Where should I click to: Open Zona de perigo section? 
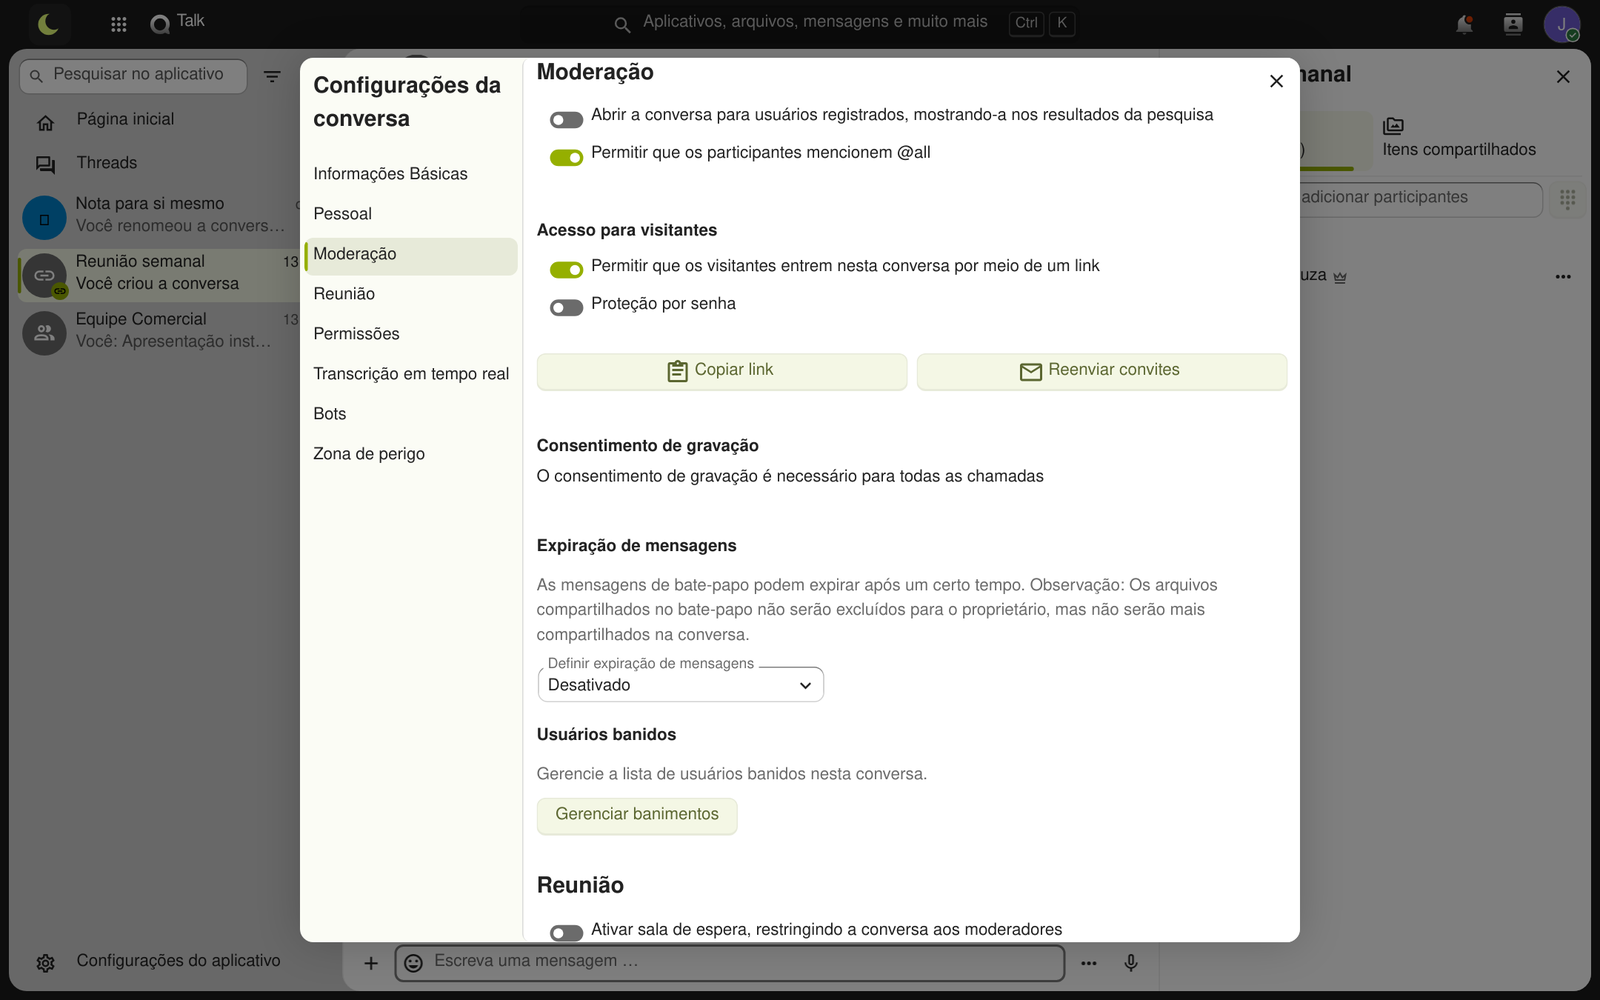pyautogui.click(x=411, y=454)
